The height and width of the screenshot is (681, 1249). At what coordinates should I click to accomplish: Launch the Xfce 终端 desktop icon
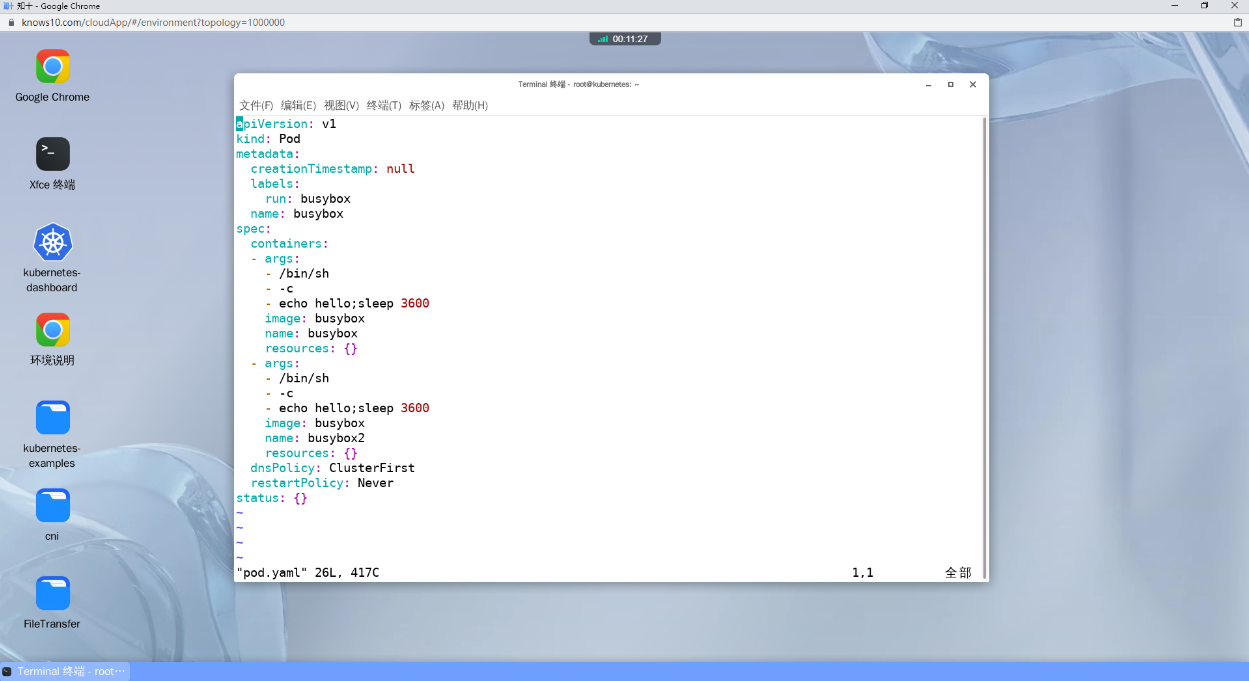pos(52,163)
